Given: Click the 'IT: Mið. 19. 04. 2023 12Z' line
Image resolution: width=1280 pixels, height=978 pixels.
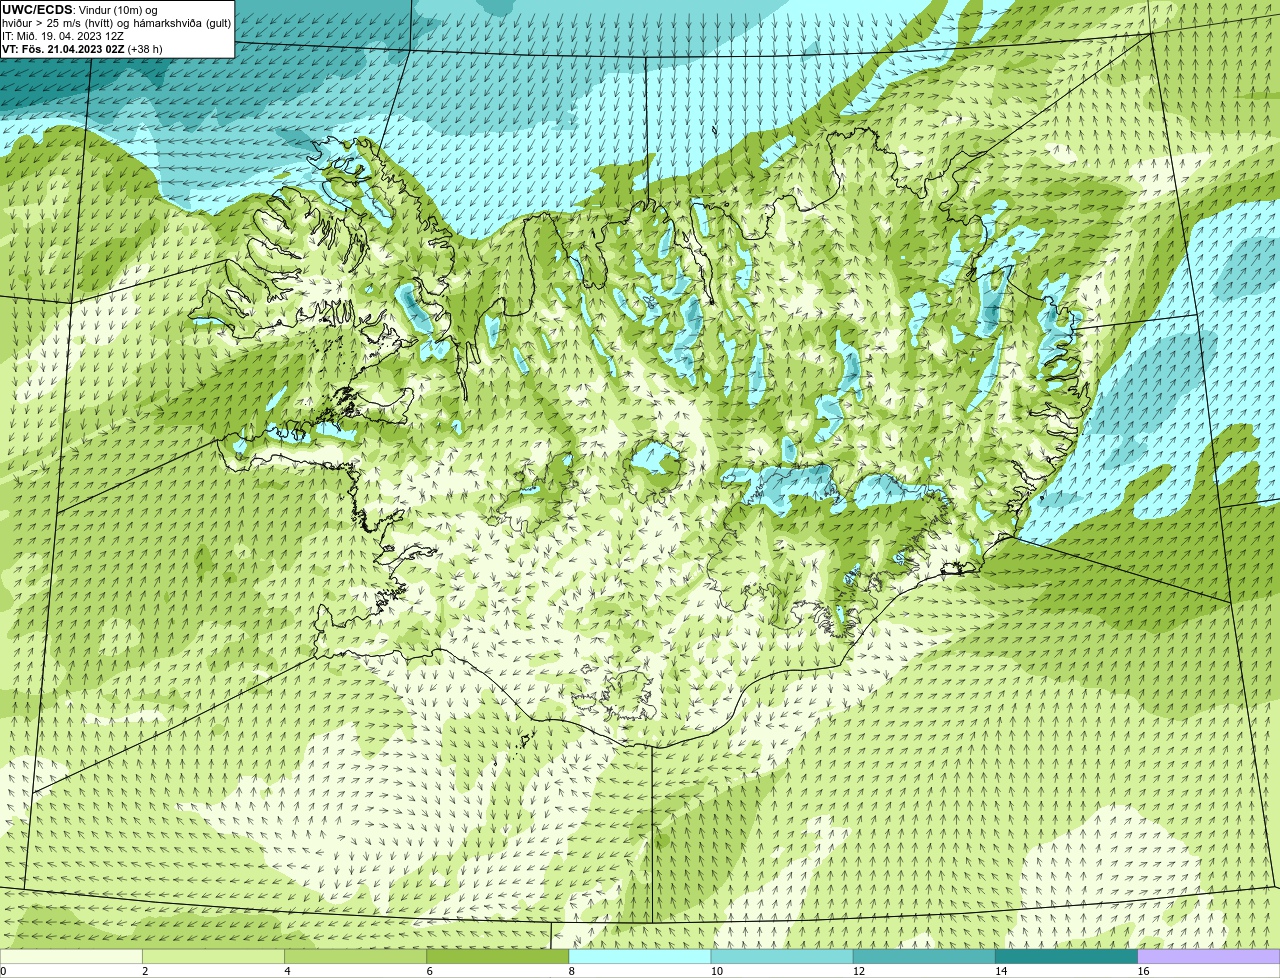Looking at the screenshot, I should click(x=63, y=36).
